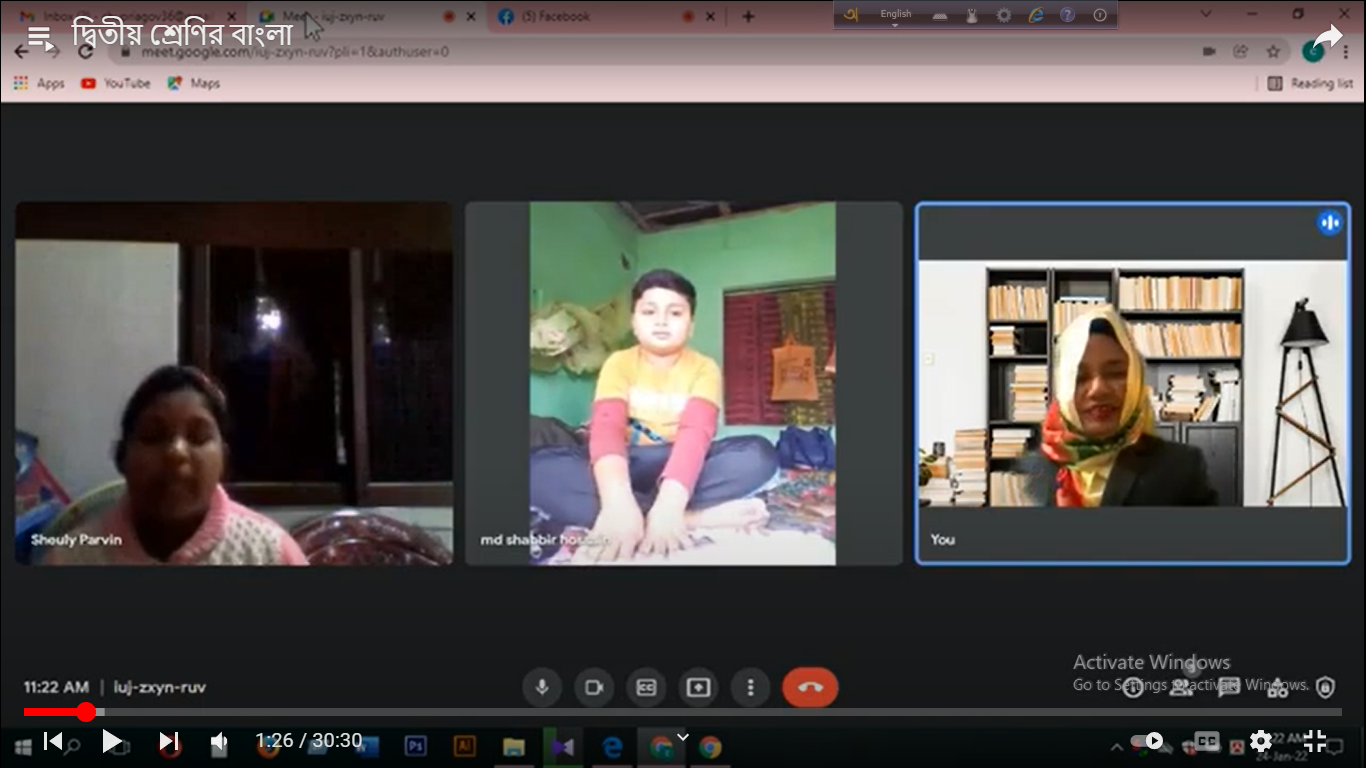Select the md shabbir video tile

[x=684, y=384]
